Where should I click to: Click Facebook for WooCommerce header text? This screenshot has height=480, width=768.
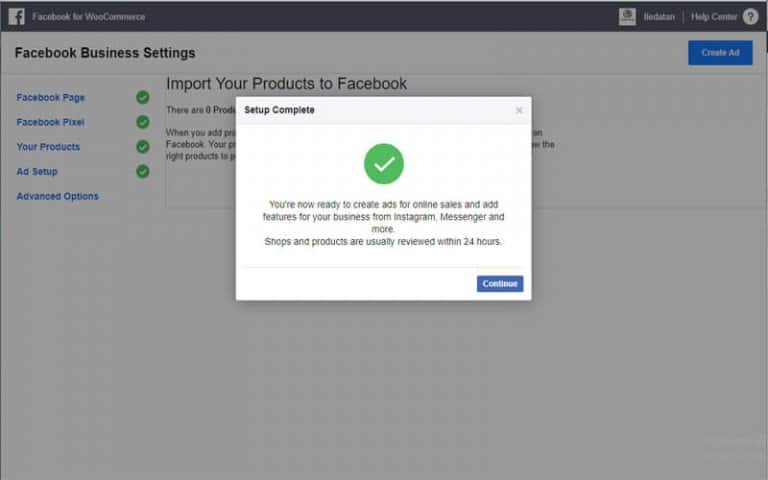pos(89,17)
